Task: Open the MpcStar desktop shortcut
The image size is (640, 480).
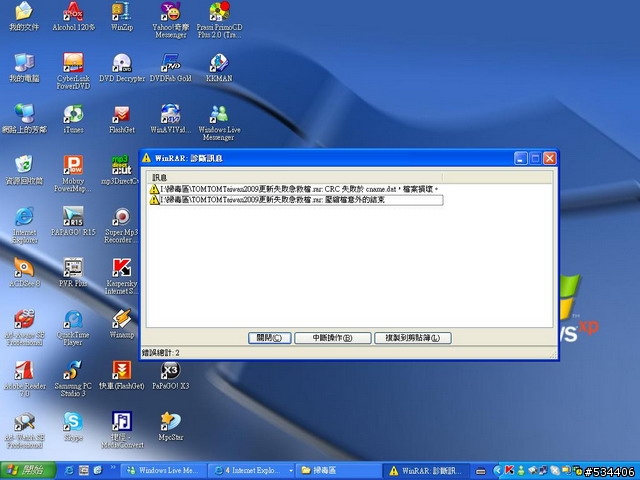Action: 171,427
